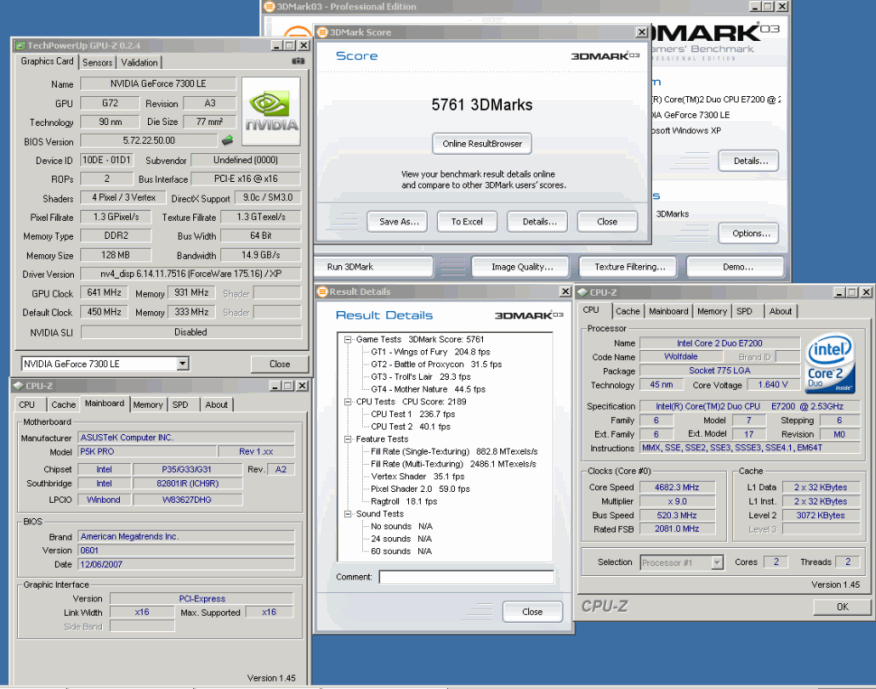This screenshot has width=876, height=689.
Task: Click Details in 3DMark Score dialog
Action: tap(539, 221)
